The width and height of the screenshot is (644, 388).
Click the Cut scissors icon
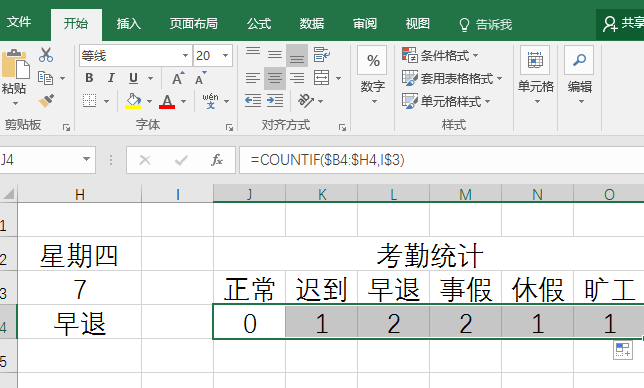pos(46,55)
